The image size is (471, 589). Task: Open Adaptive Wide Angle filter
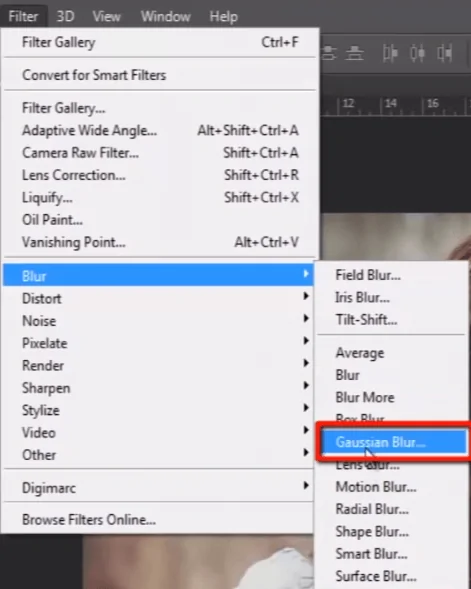pyautogui.click(x=160, y=130)
